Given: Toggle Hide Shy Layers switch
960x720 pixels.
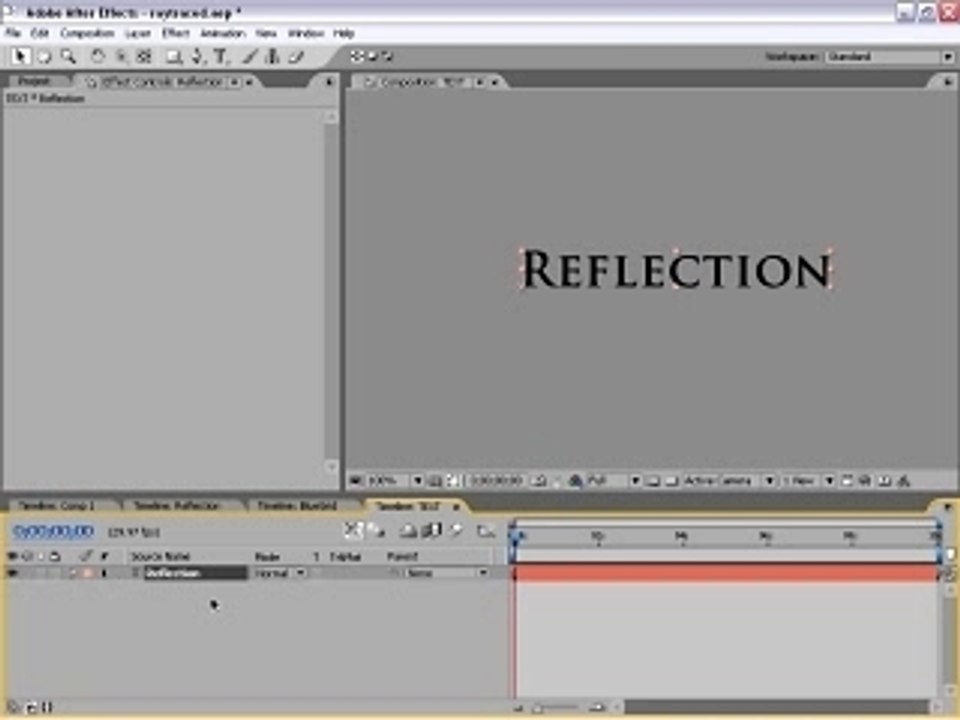Looking at the screenshot, I should [x=408, y=531].
